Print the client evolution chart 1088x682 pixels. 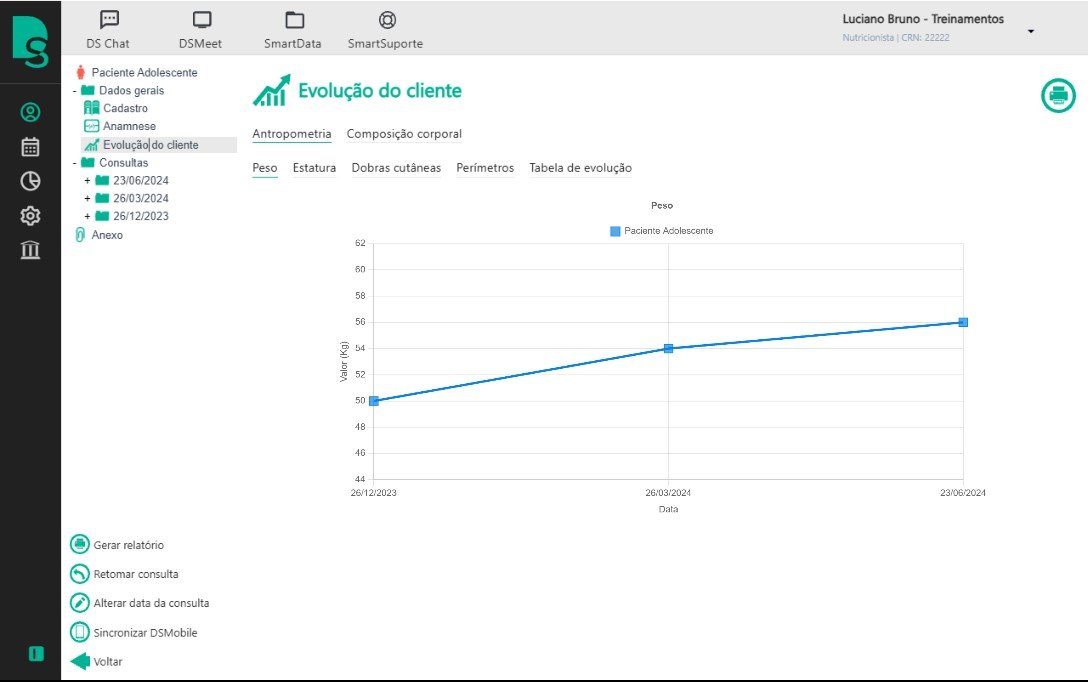pyautogui.click(x=1058, y=95)
